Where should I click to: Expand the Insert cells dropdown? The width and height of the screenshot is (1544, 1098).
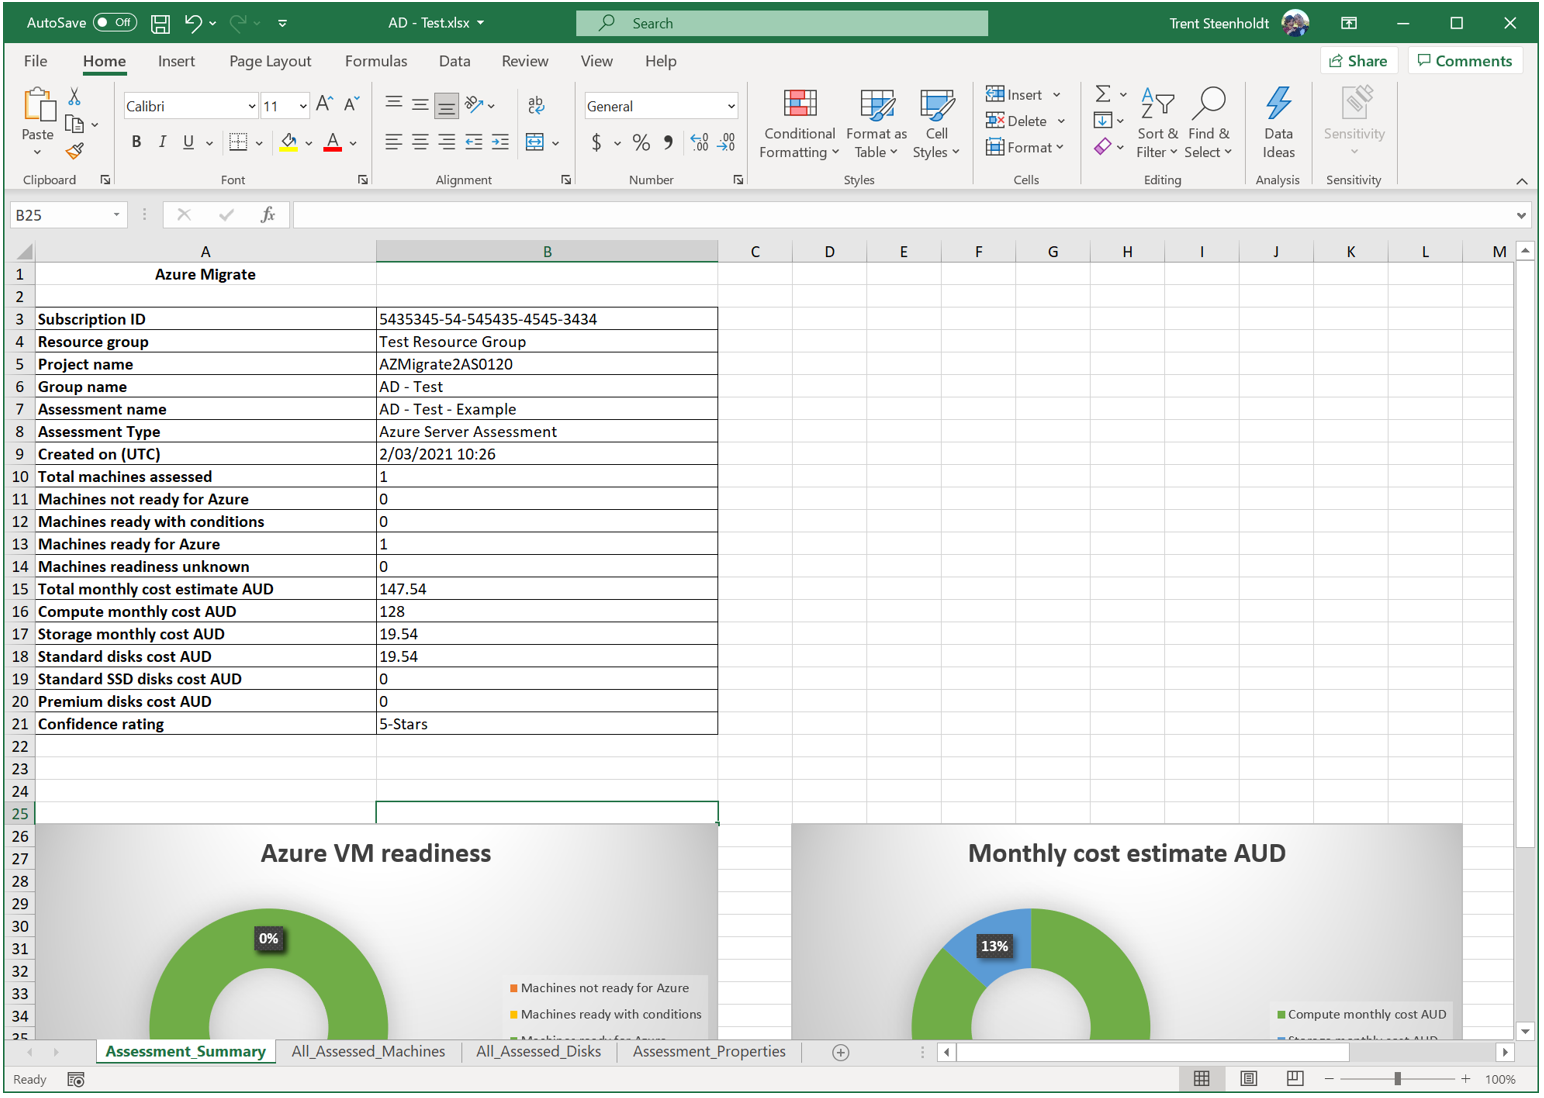(x=1057, y=95)
